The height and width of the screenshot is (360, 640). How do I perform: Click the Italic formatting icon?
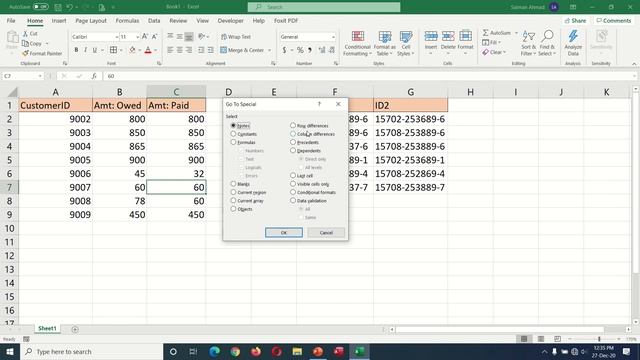(x=85, y=50)
